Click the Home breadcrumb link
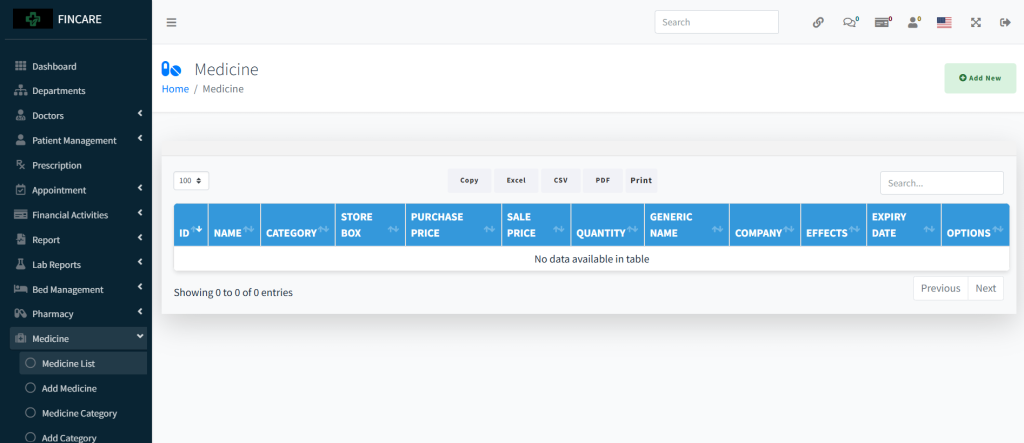1024x443 pixels. click(x=175, y=89)
